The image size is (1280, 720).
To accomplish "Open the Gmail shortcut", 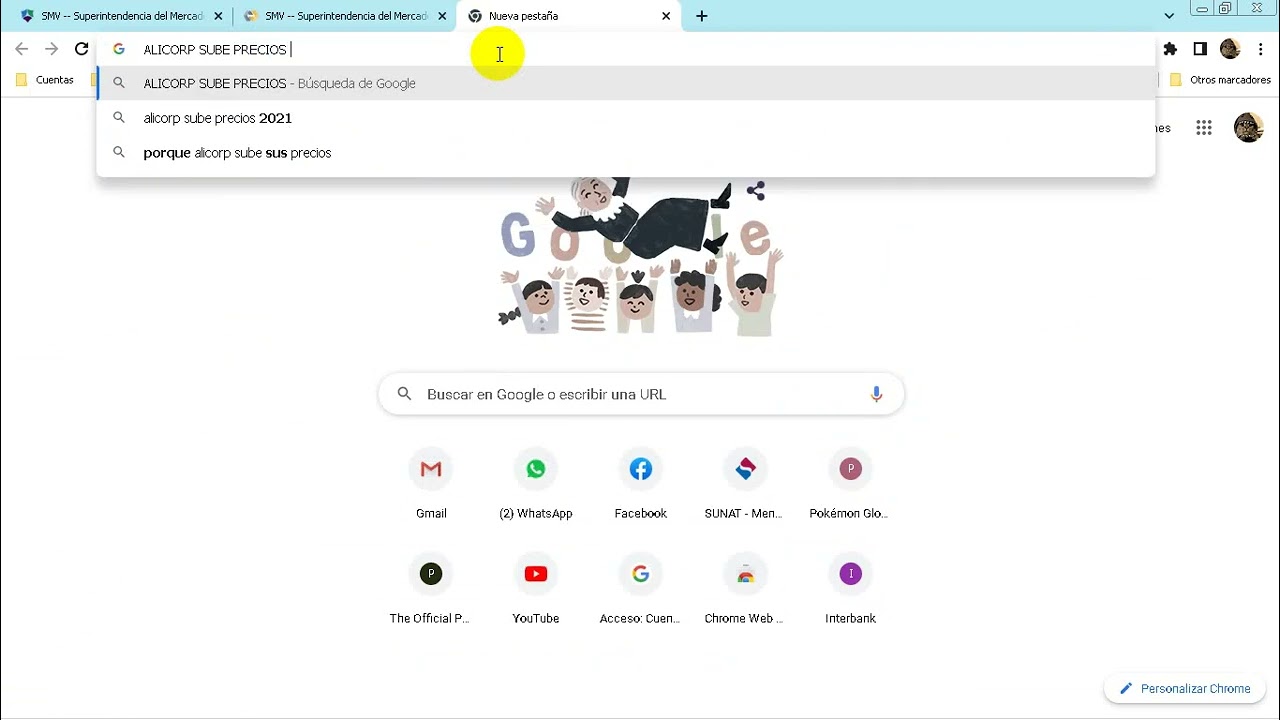I will tap(431, 485).
